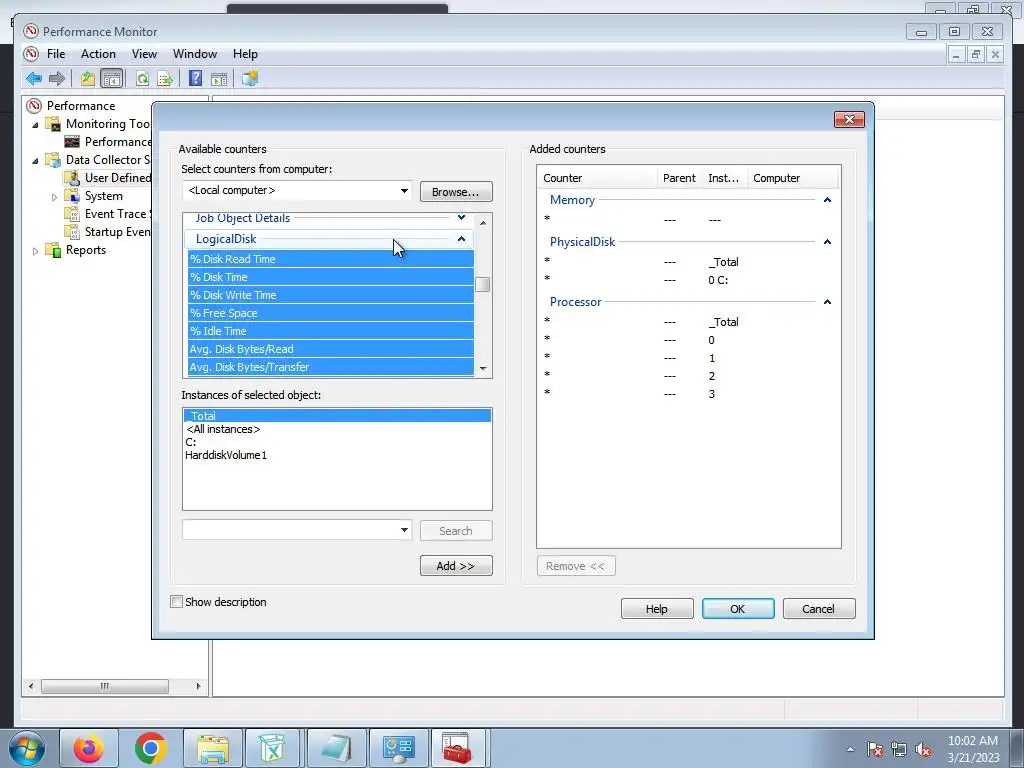Click the Refresh toolbar icon
Image resolution: width=1024 pixels, height=768 pixels.
[142, 79]
